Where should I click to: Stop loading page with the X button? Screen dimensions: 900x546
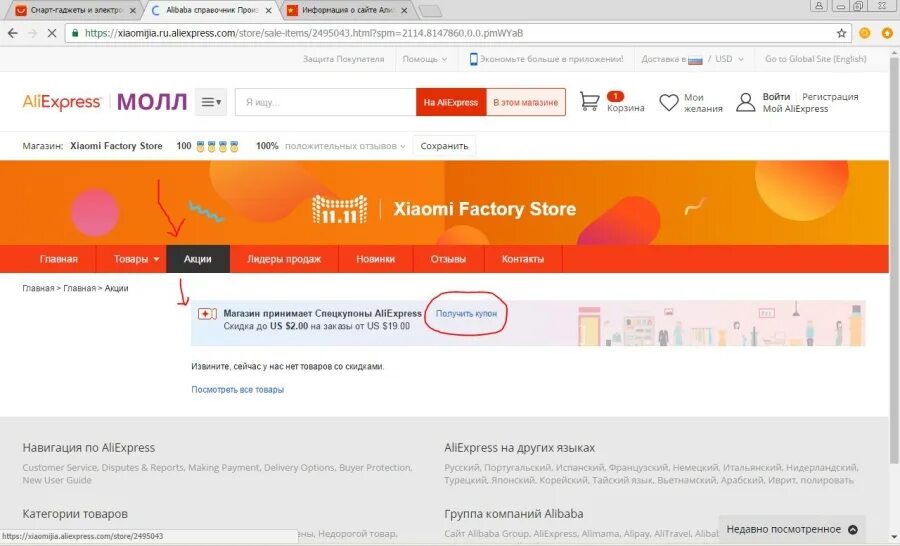coord(51,33)
